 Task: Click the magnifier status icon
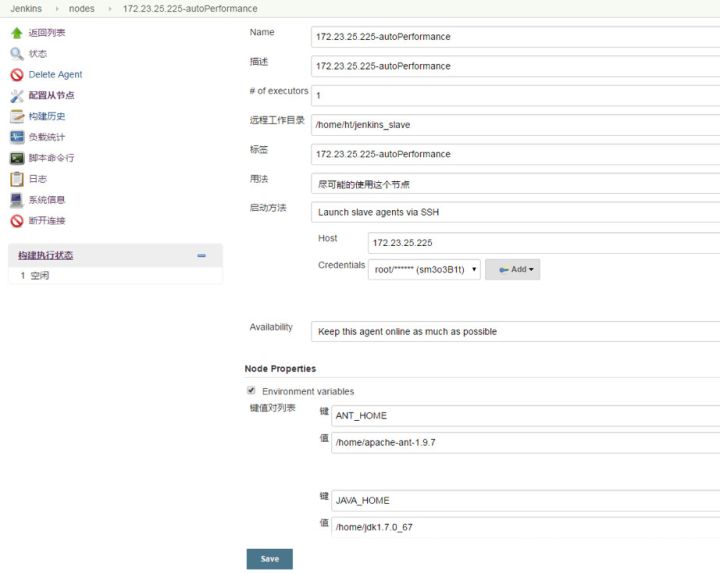pos(17,54)
